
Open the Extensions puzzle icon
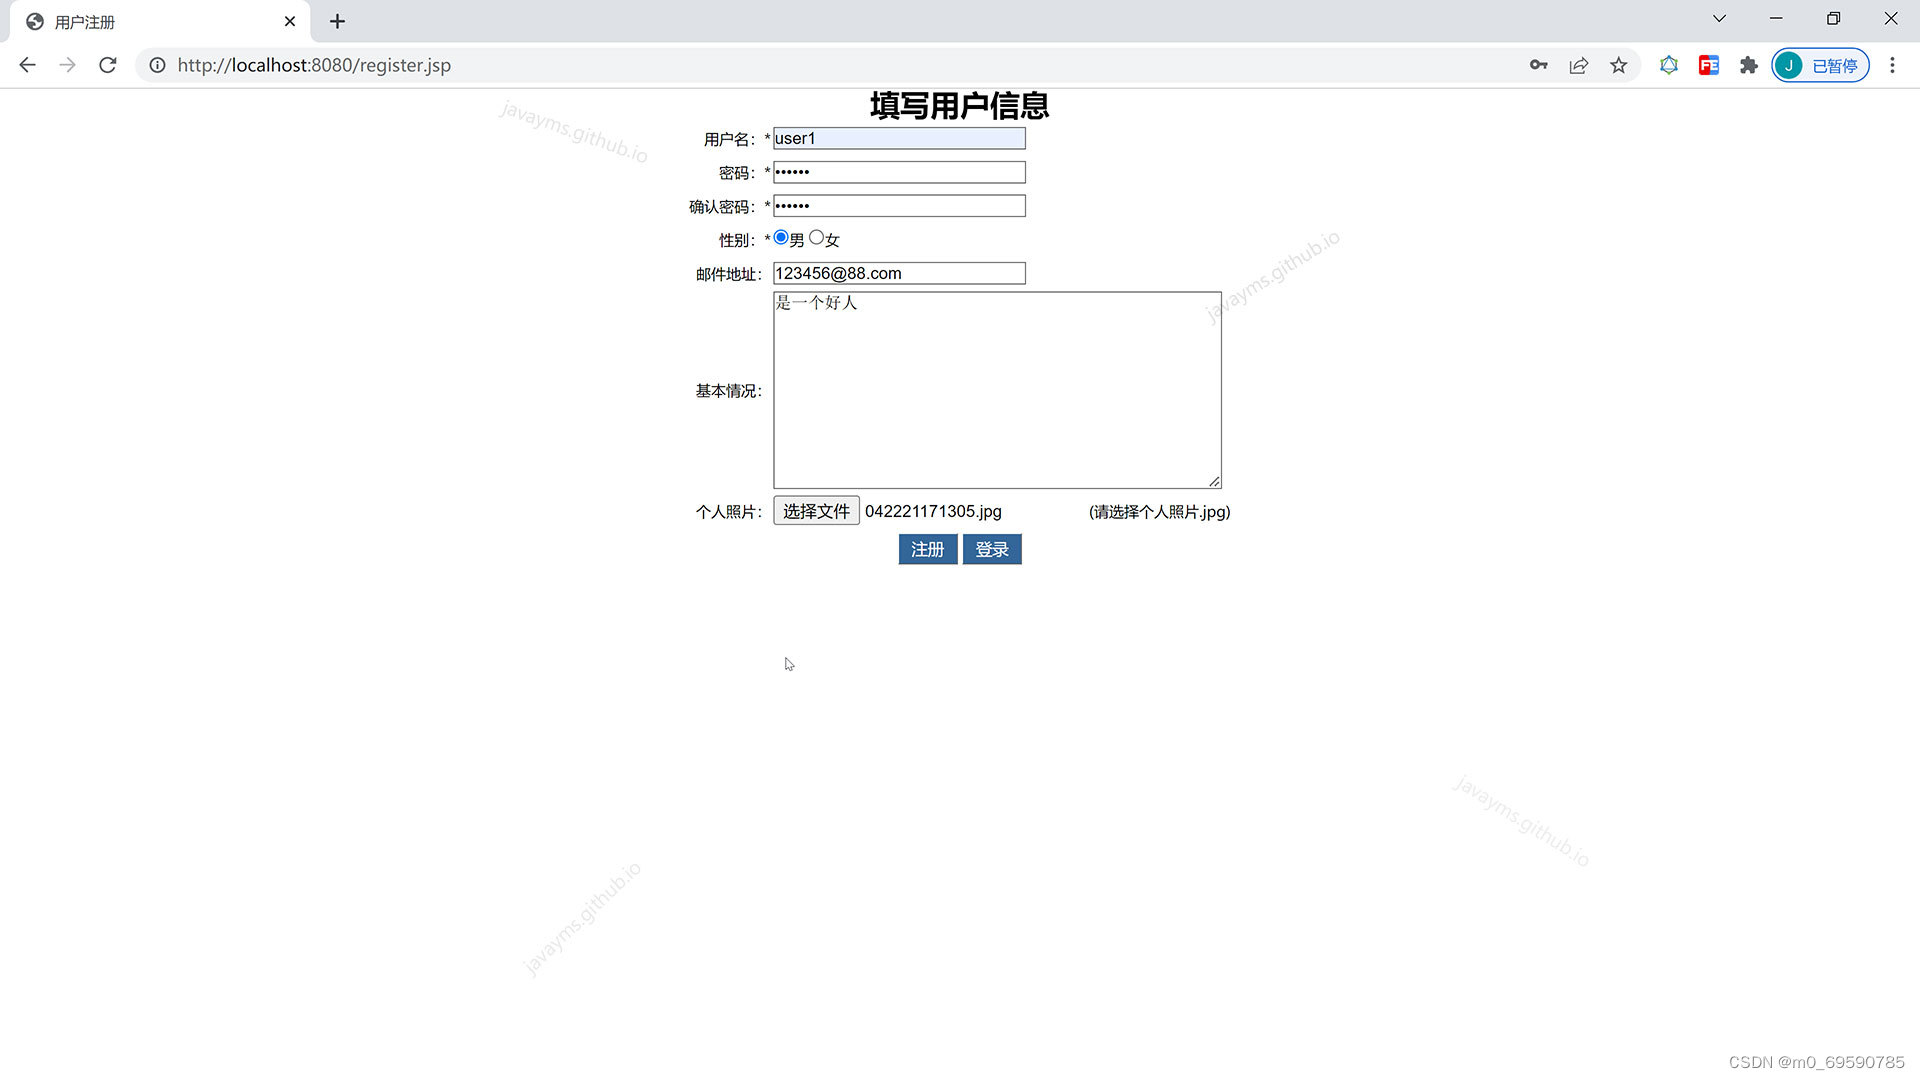[1748, 65]
